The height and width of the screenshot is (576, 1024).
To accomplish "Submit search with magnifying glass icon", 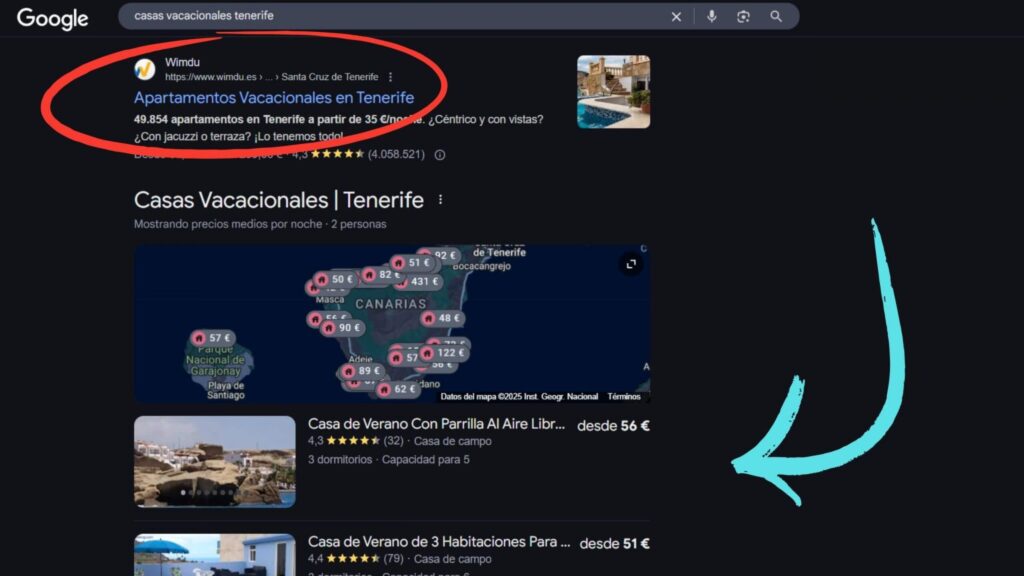I will [x=775, y=16].
